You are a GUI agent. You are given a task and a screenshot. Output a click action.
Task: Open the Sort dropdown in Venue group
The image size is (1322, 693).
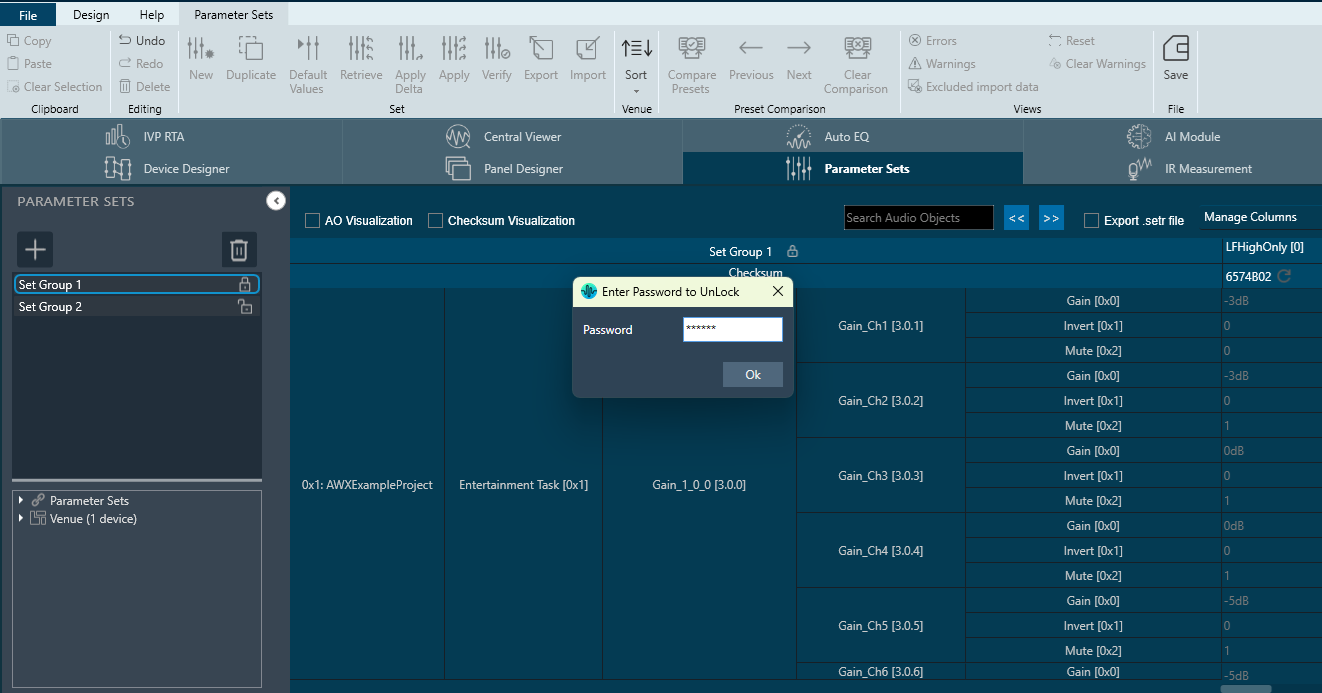coord(636,64)
